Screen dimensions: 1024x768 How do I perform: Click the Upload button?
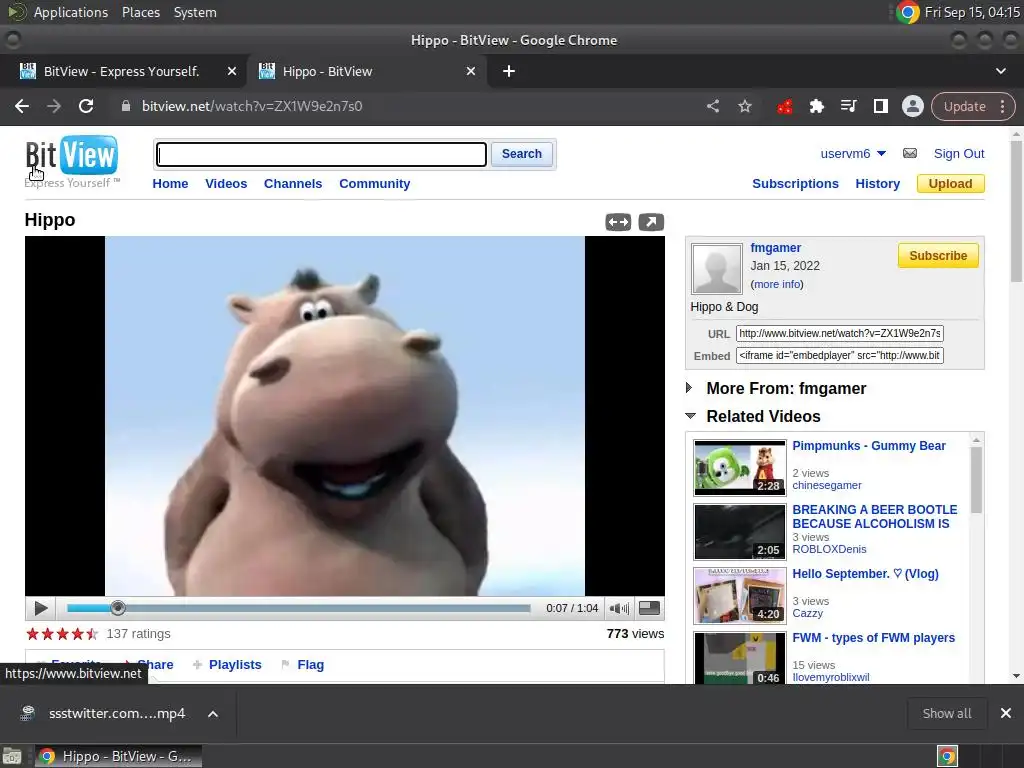click(950, 184)
